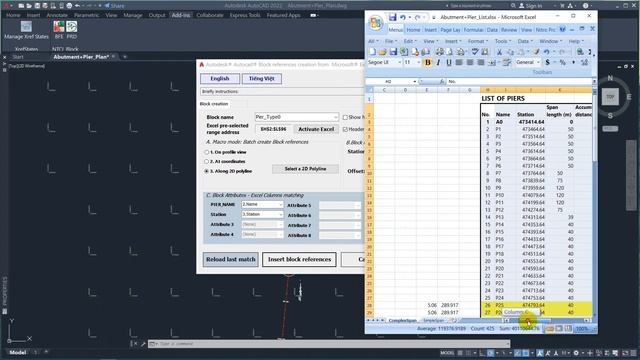640x360 pixels.
Task: Click AutoCAD quick access Undo arrow
Action: tap(77, 6)
